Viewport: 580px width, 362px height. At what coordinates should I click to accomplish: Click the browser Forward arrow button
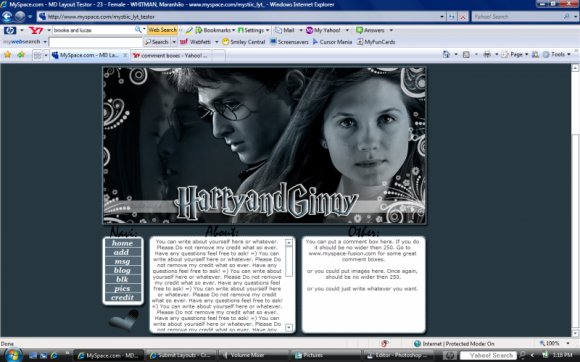tap(20, 16)
